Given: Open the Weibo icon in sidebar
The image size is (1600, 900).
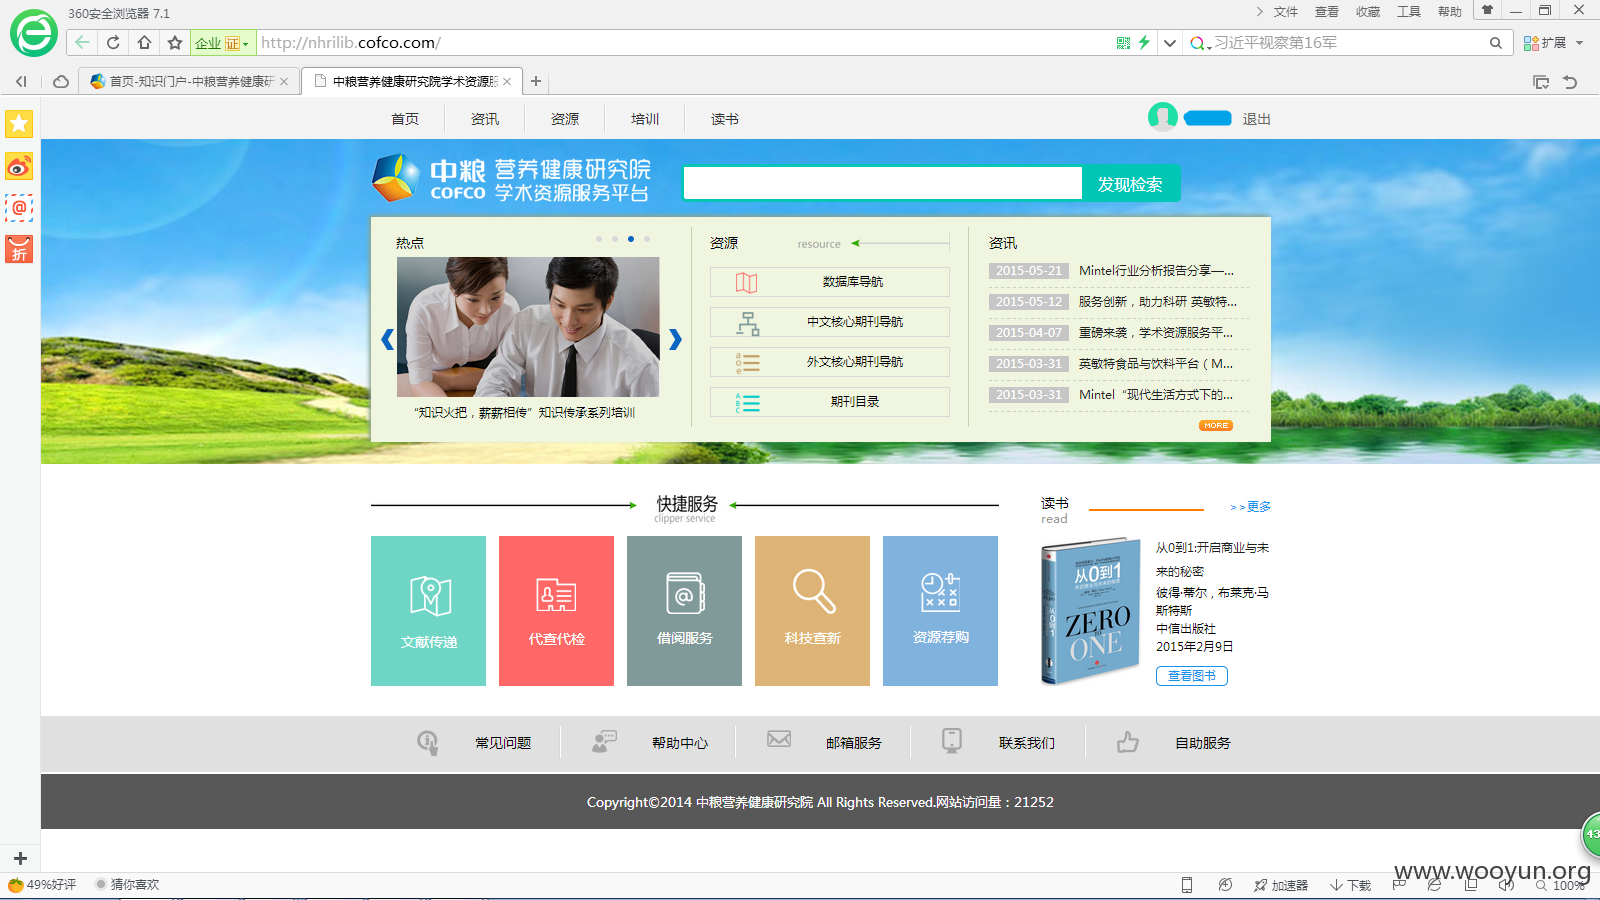Looking at the screenshot, I should point(19,166).
